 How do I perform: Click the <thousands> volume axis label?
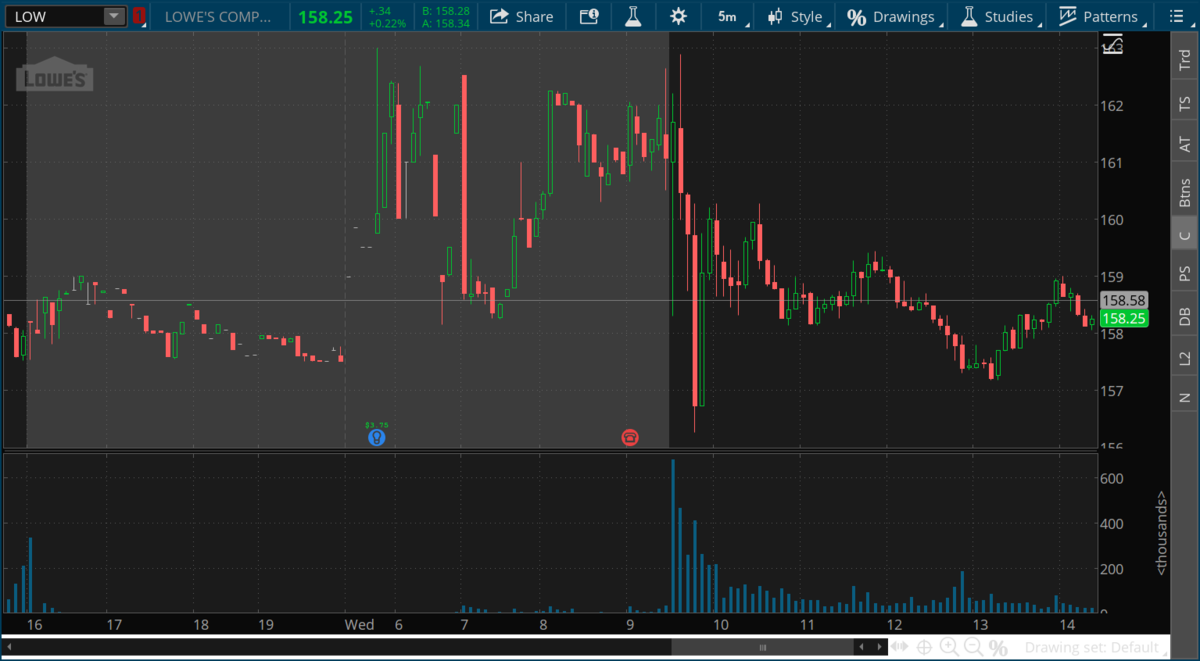click(1162, 532)
